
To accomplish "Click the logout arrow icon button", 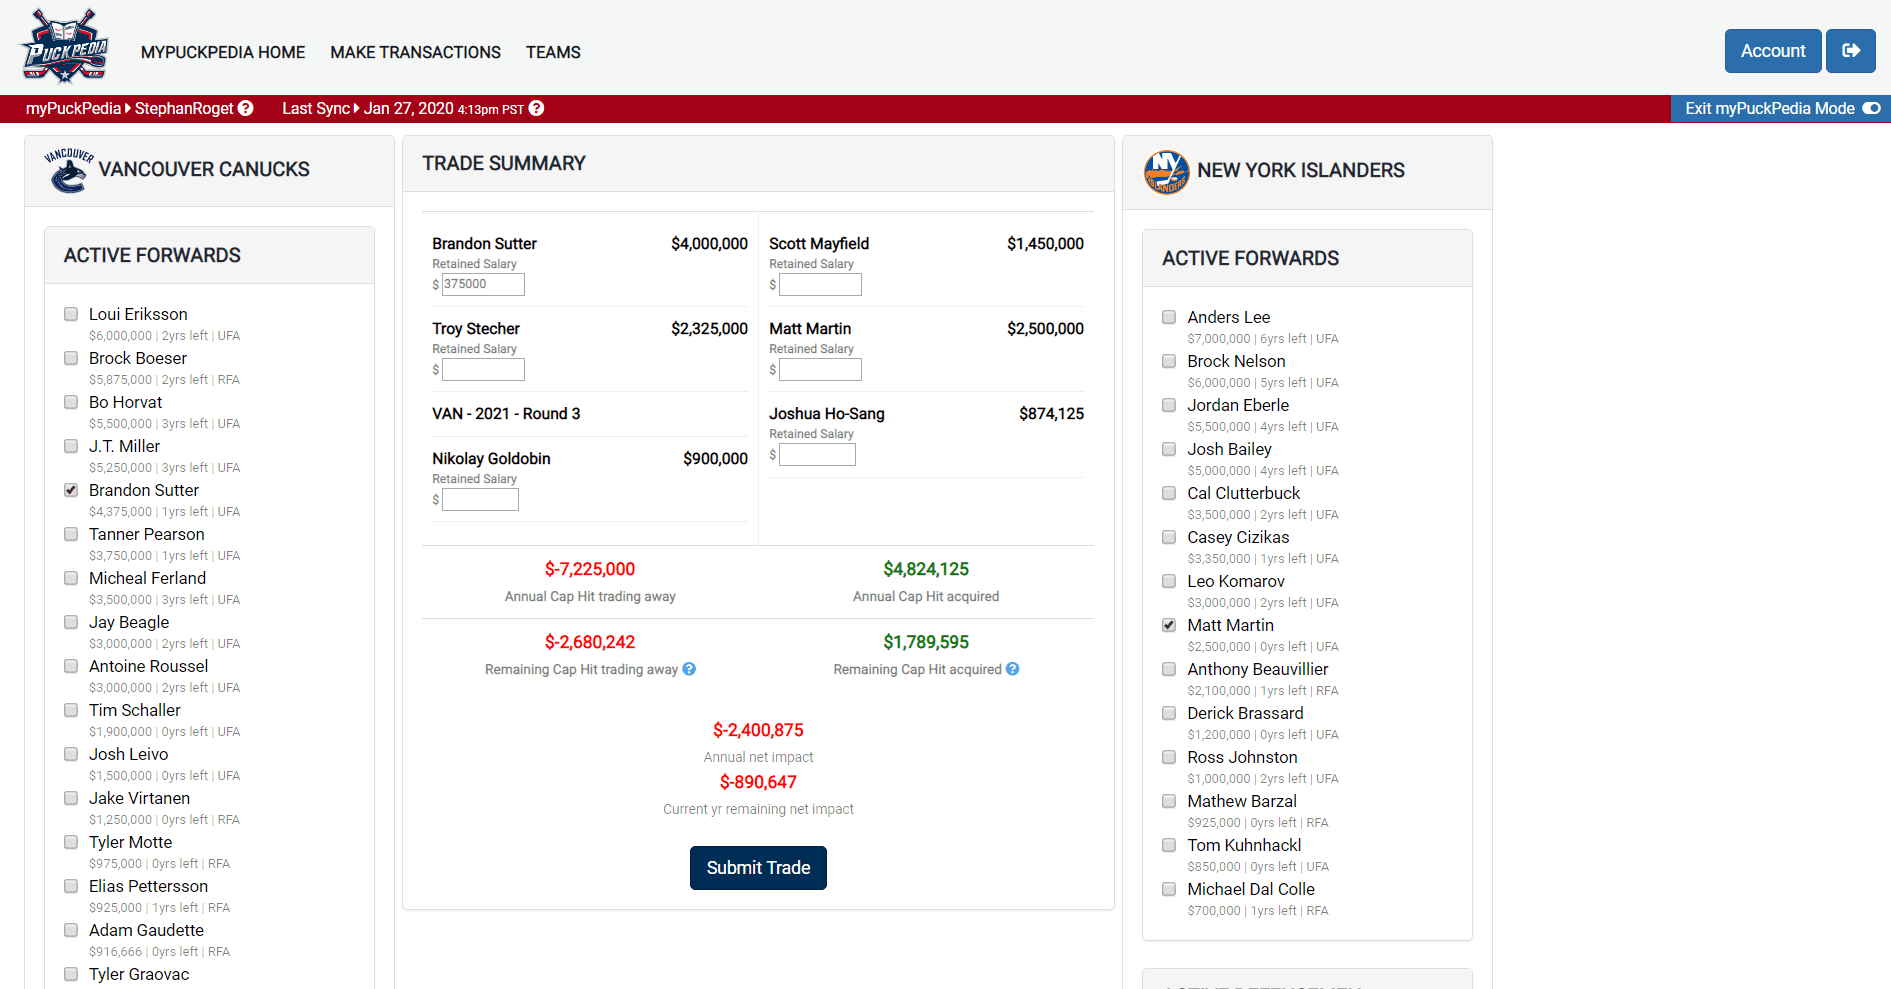I will click(1850, 51).
